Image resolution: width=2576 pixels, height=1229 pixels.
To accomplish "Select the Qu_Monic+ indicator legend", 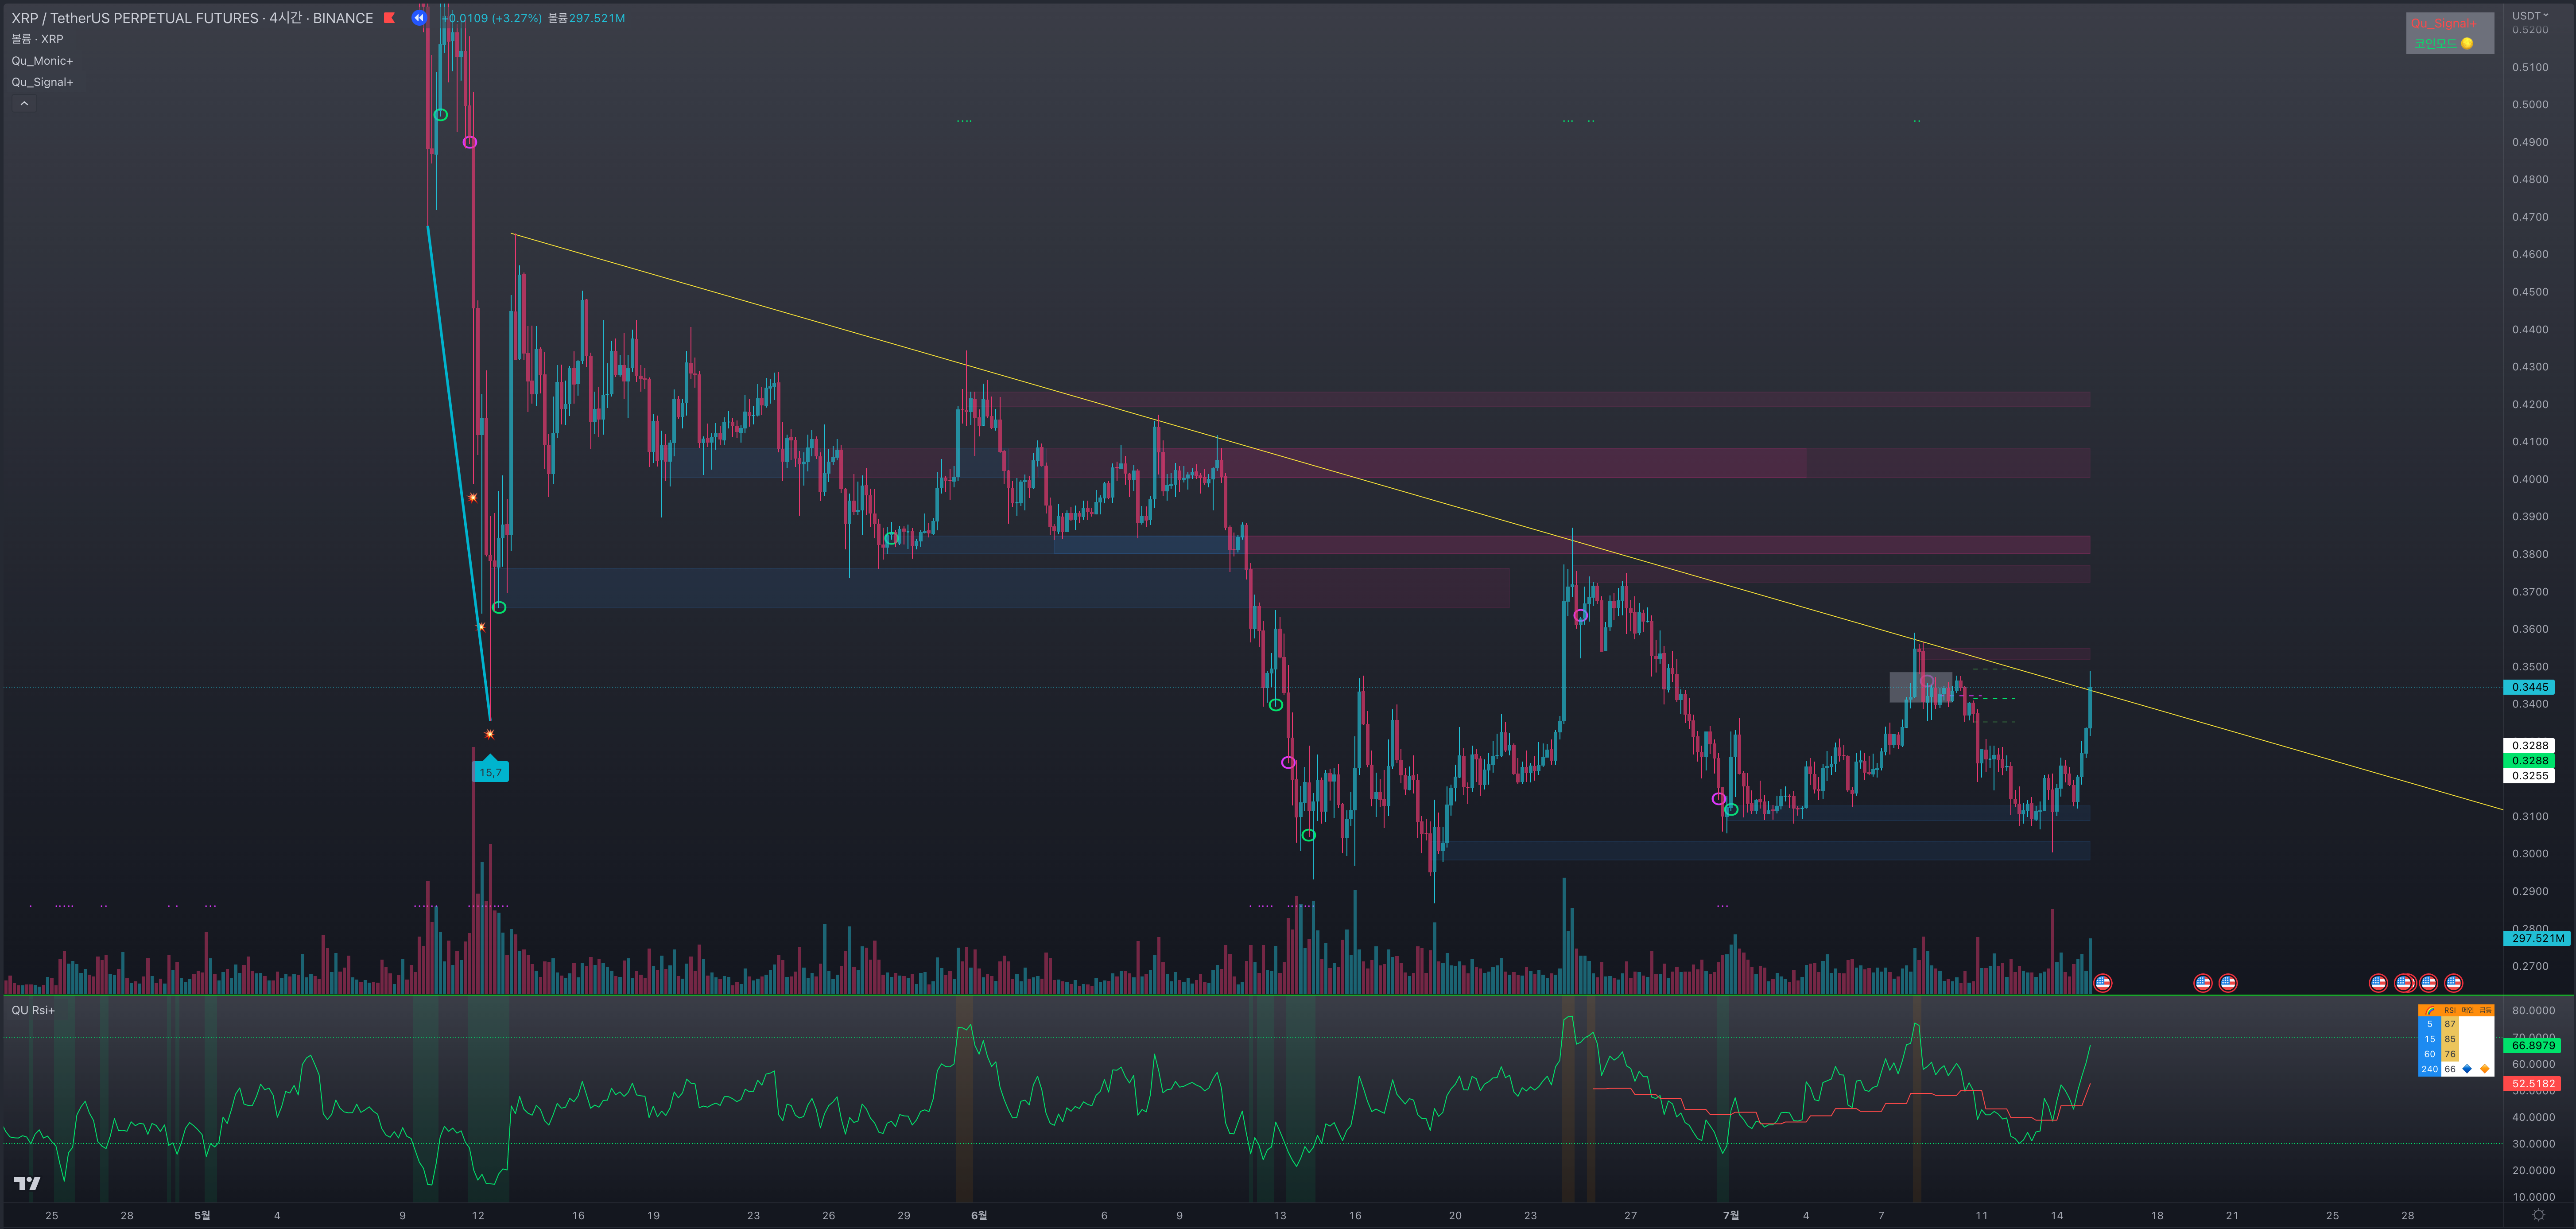I will click(x=42, y=61).
